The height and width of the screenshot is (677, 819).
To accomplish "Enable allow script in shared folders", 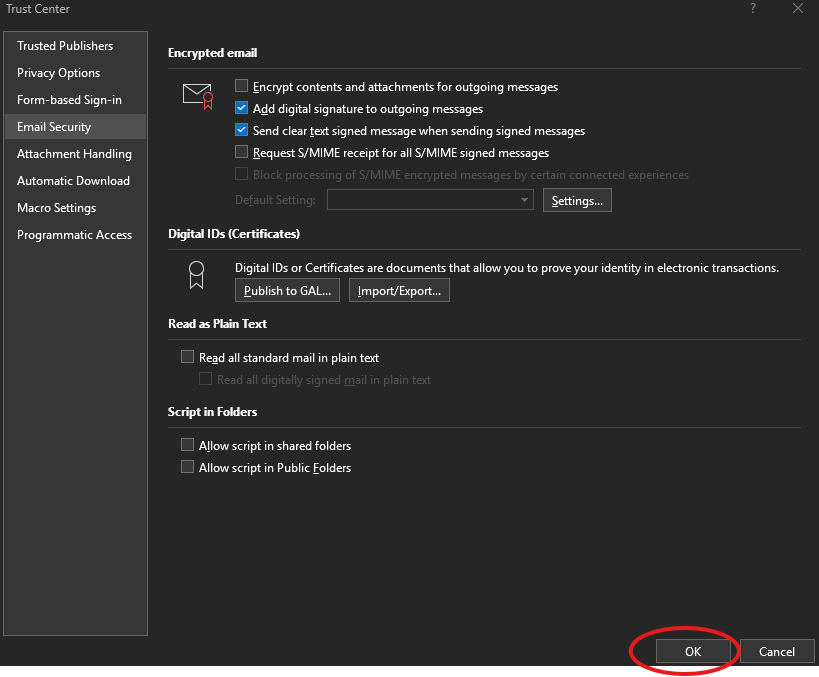I will click(187, 445).
